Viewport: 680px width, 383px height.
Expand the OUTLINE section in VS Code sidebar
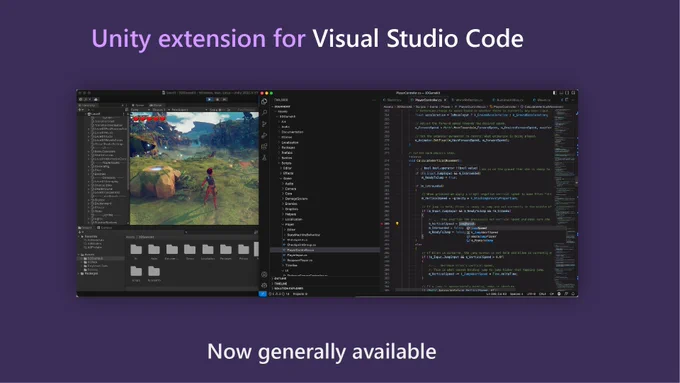325,278
